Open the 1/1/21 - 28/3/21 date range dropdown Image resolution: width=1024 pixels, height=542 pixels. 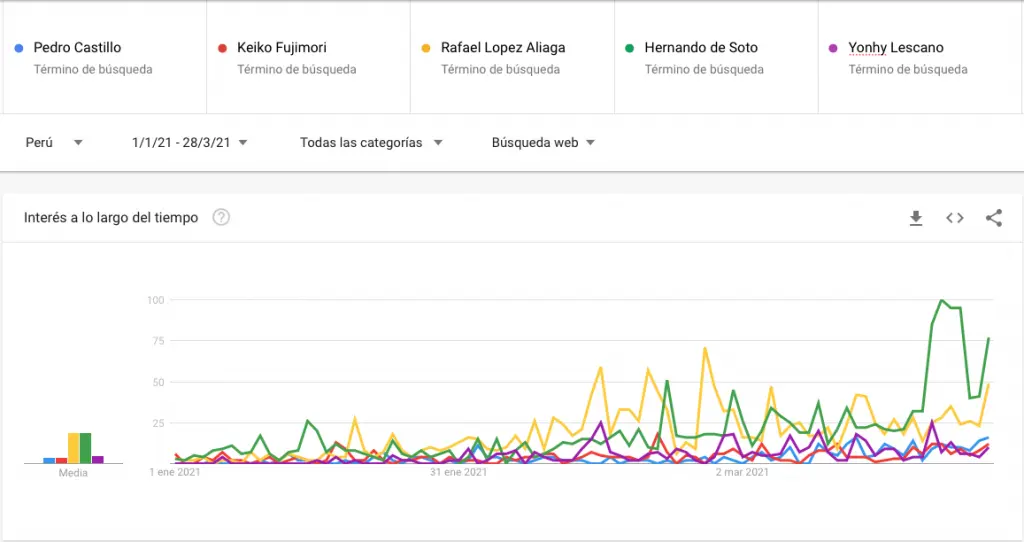(189, 142)
